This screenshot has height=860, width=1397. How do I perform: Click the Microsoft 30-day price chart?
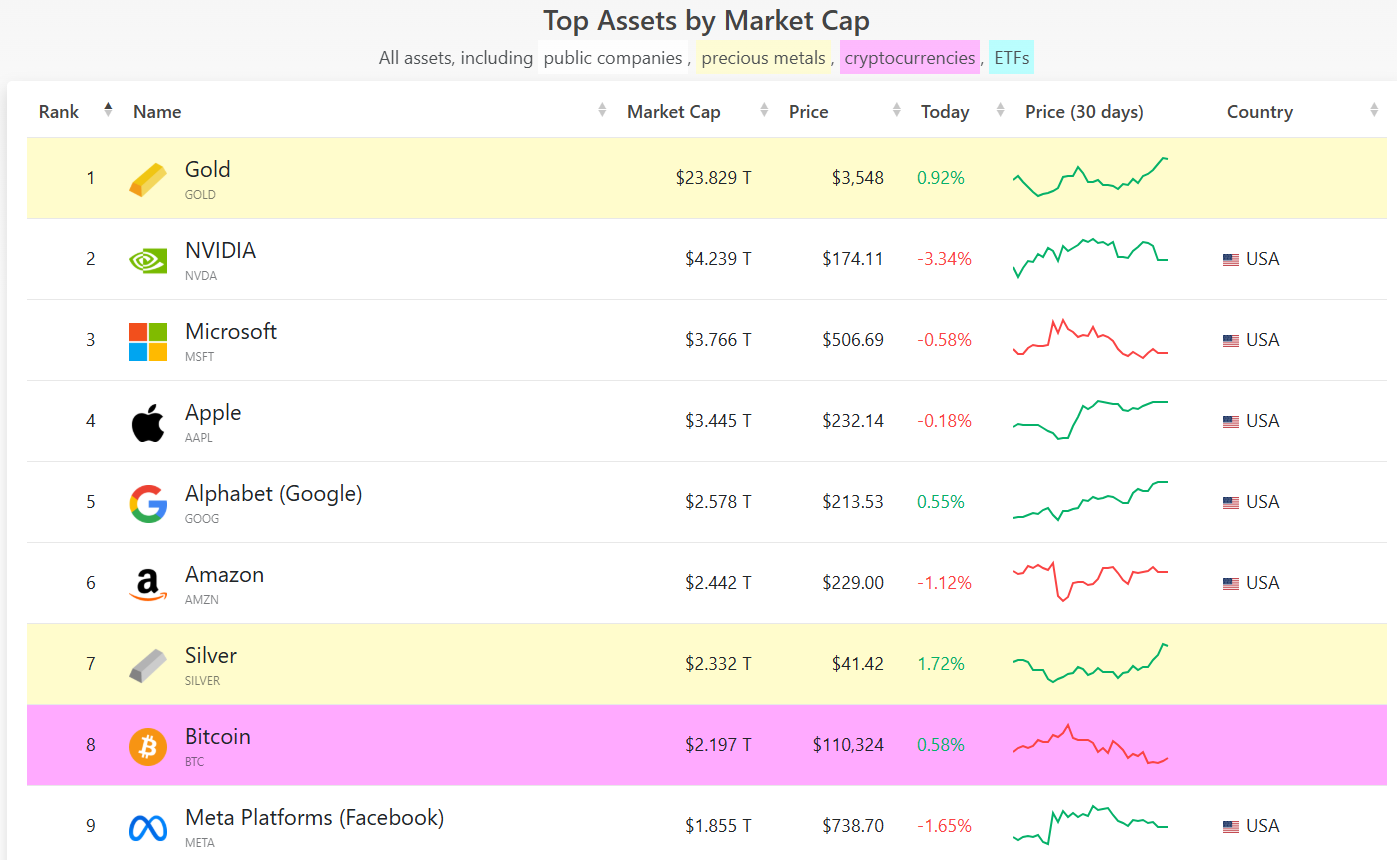pos(1090,339)
